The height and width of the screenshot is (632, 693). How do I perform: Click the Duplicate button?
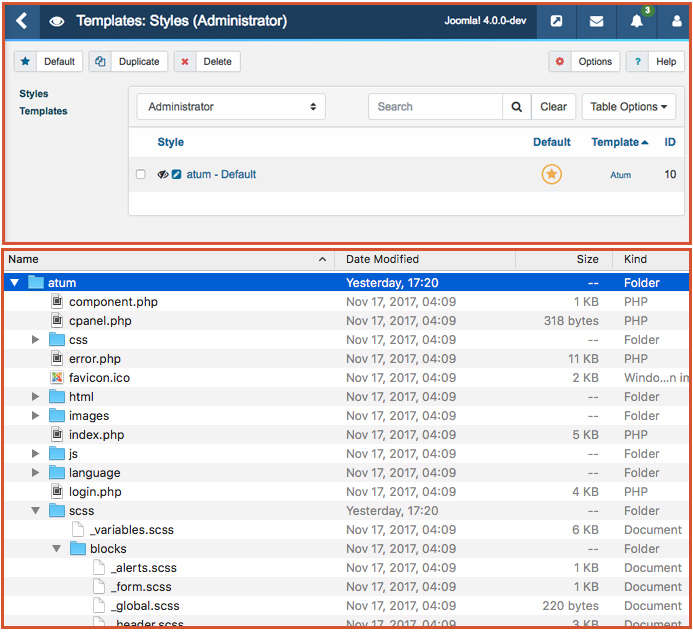point(128,62)
